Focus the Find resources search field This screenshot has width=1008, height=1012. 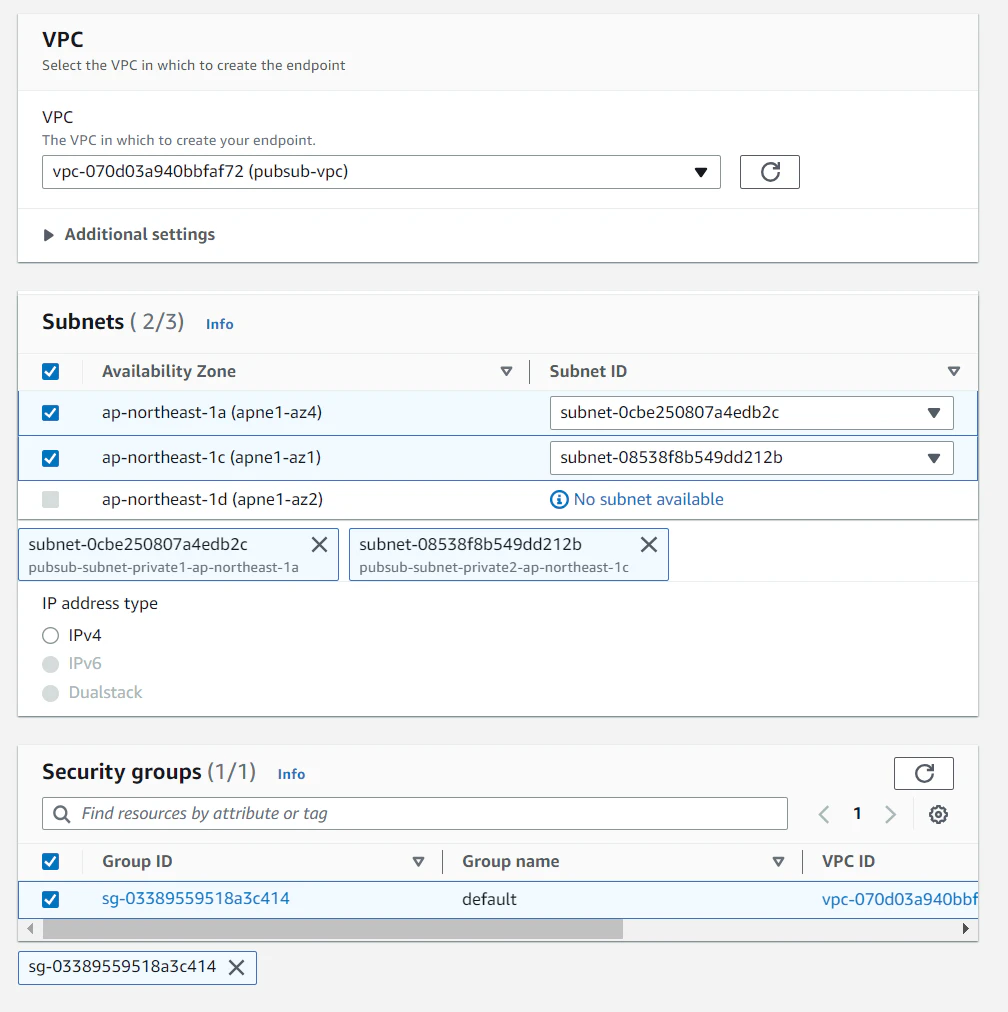[415, 814]
